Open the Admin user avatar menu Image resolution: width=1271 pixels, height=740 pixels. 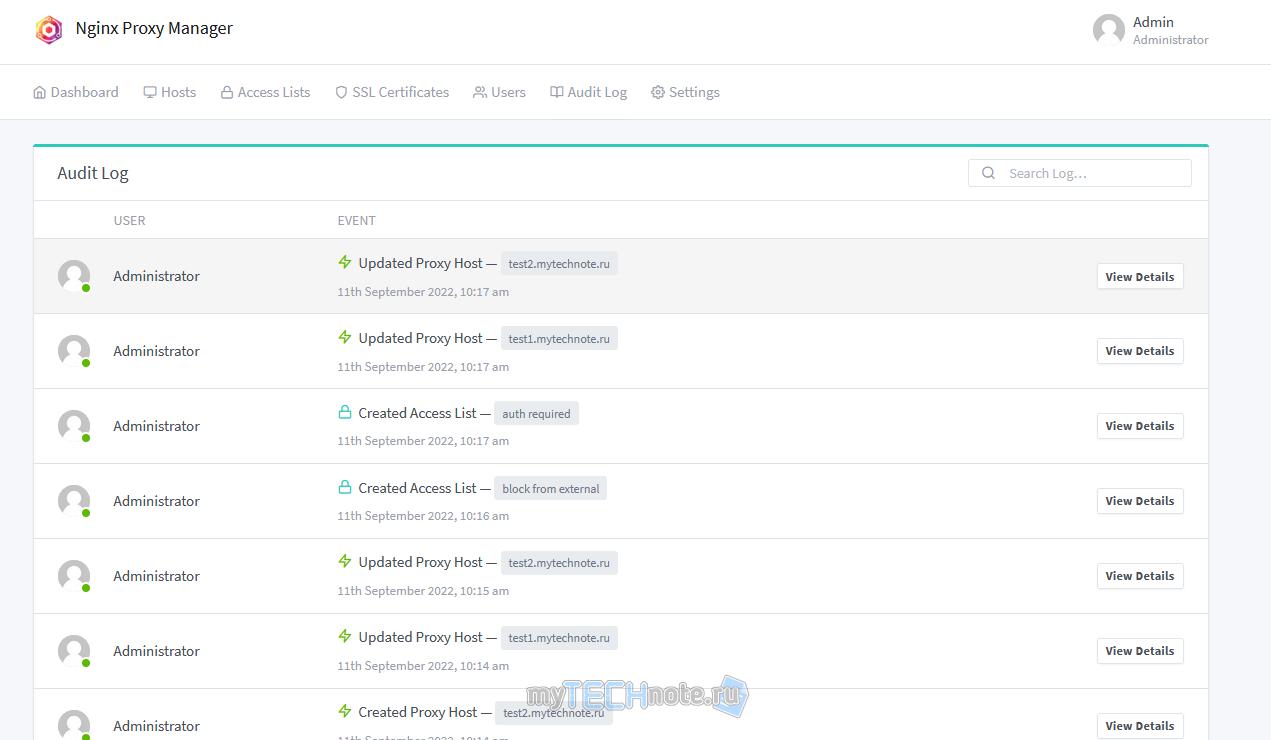click(x=1109, y=30)
